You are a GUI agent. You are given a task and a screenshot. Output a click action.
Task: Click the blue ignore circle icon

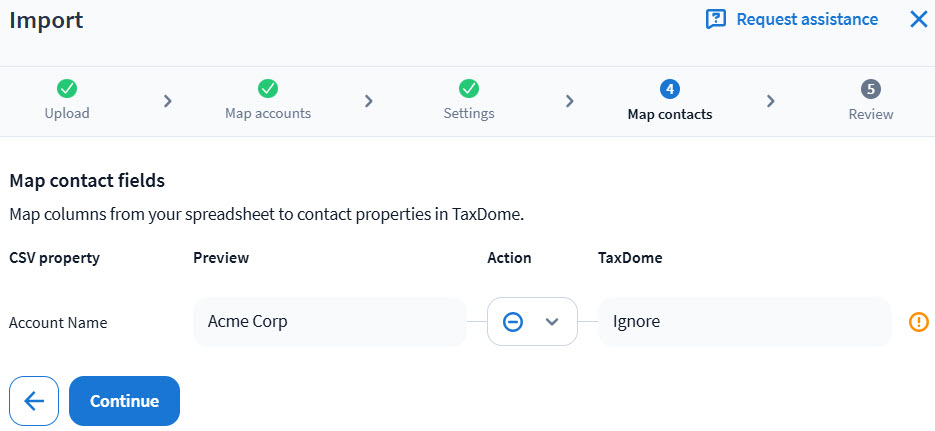(512, 322)
